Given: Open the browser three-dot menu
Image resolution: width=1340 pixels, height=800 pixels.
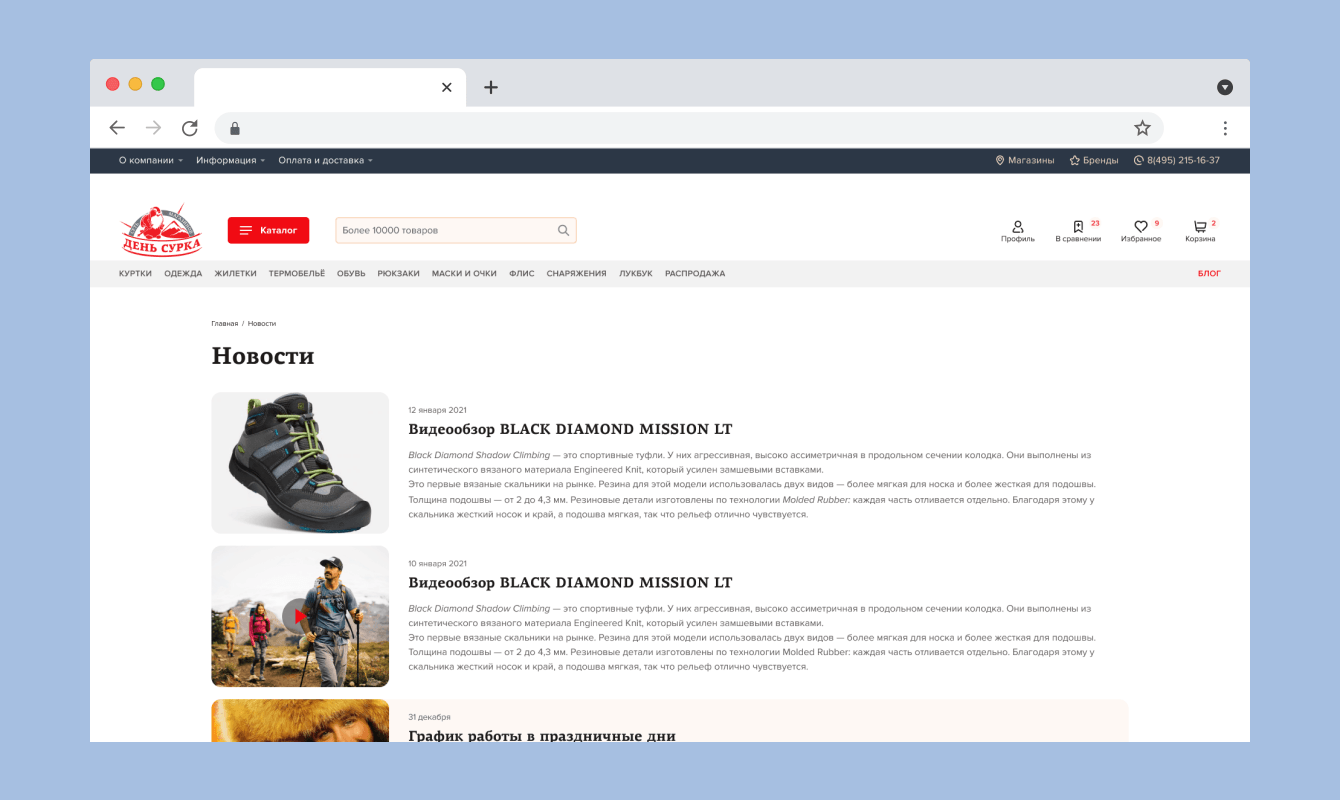Looking at the screenshot, I should tap(1225, 128).
